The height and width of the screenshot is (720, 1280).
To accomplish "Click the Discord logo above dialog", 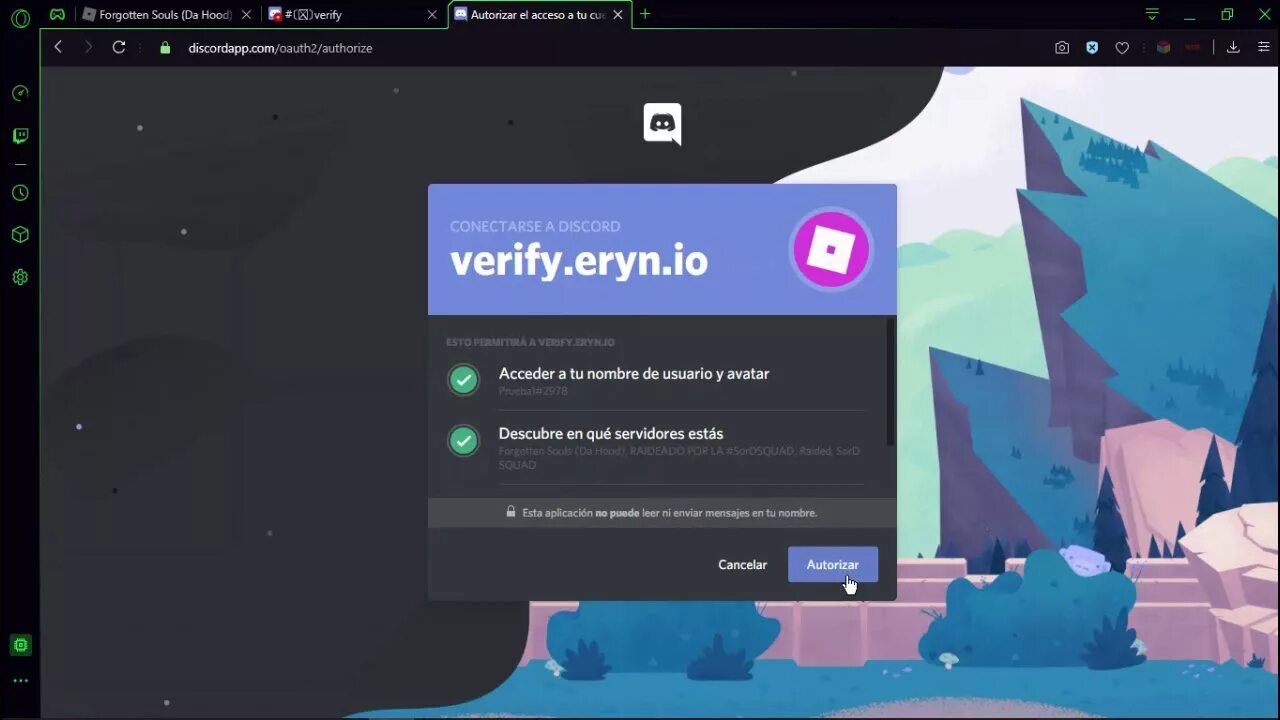I will click(x=662, y=124).
